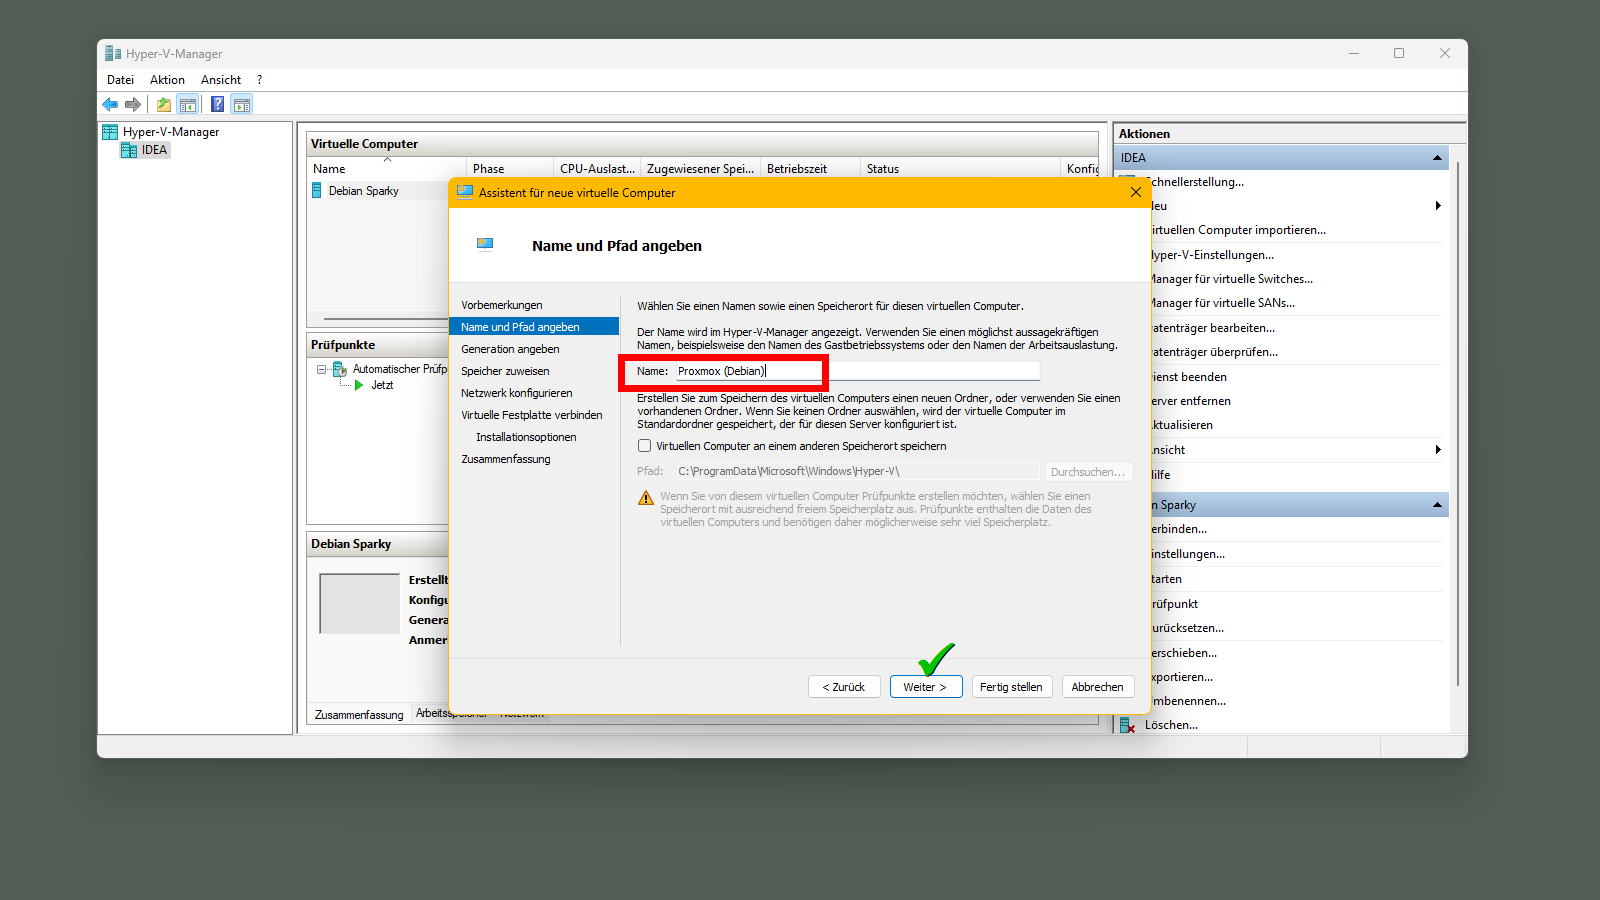Collapse the IDEA actions section
Viewport: 1600px width, 900px height.
[x=1437, y=158]
